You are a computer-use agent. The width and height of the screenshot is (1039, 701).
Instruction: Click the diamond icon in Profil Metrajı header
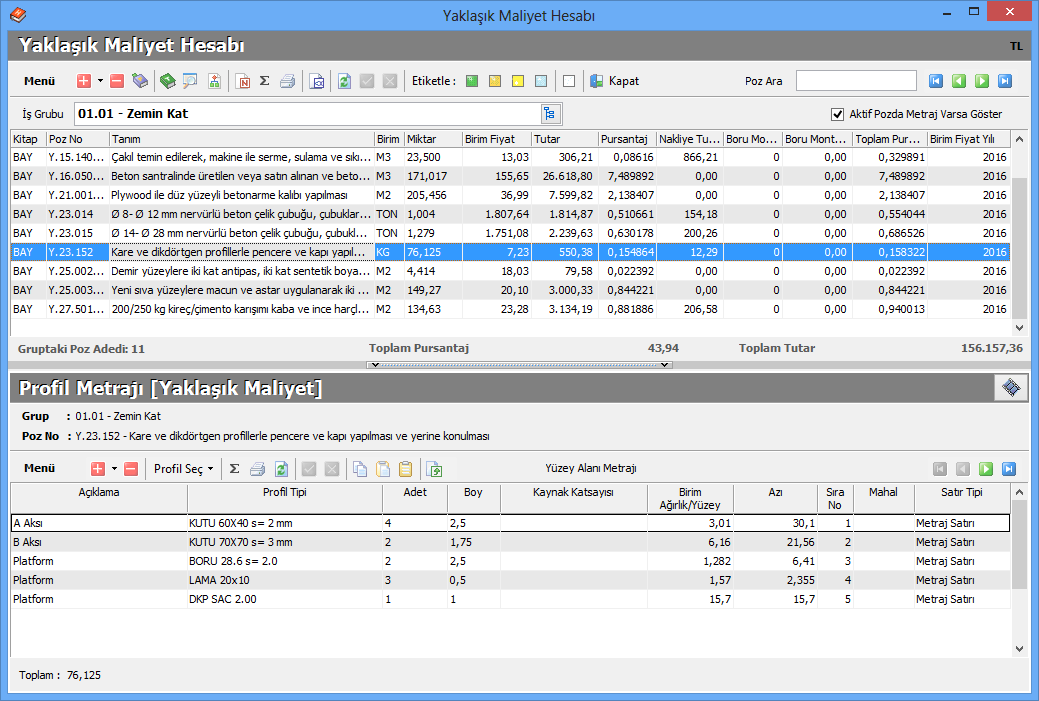pyautogui.click(x=1010, y=387)
